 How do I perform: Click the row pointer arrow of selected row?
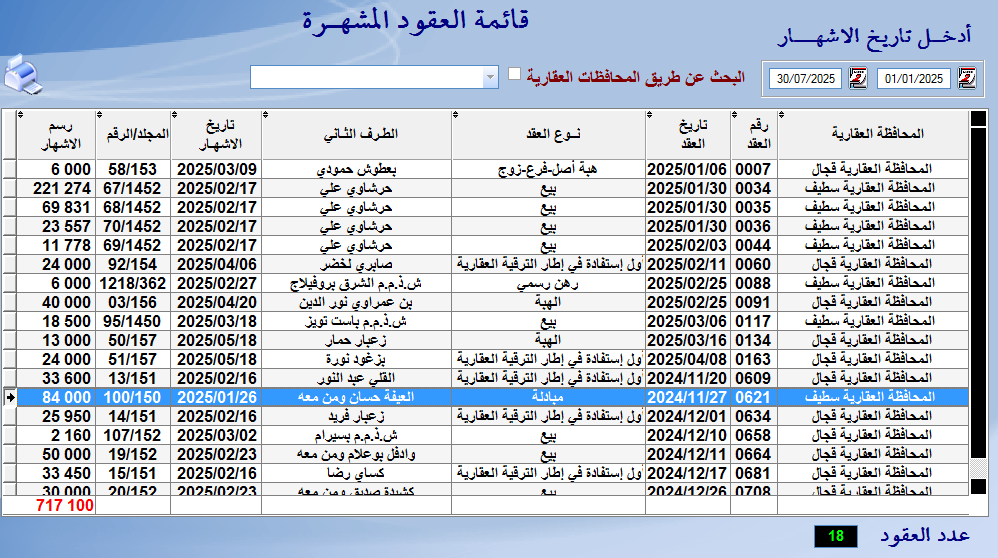(10, 397)
